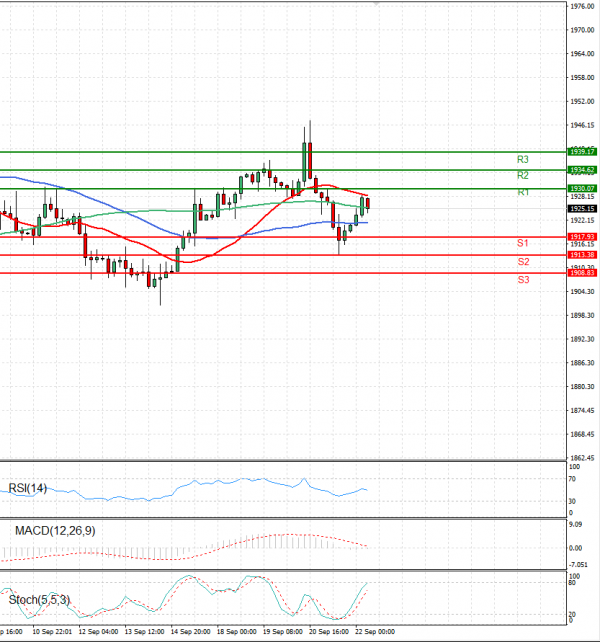600x642 pixels.
Task: Click the 10 Sep 22:01 time label
Action: (x=52, y=632)
